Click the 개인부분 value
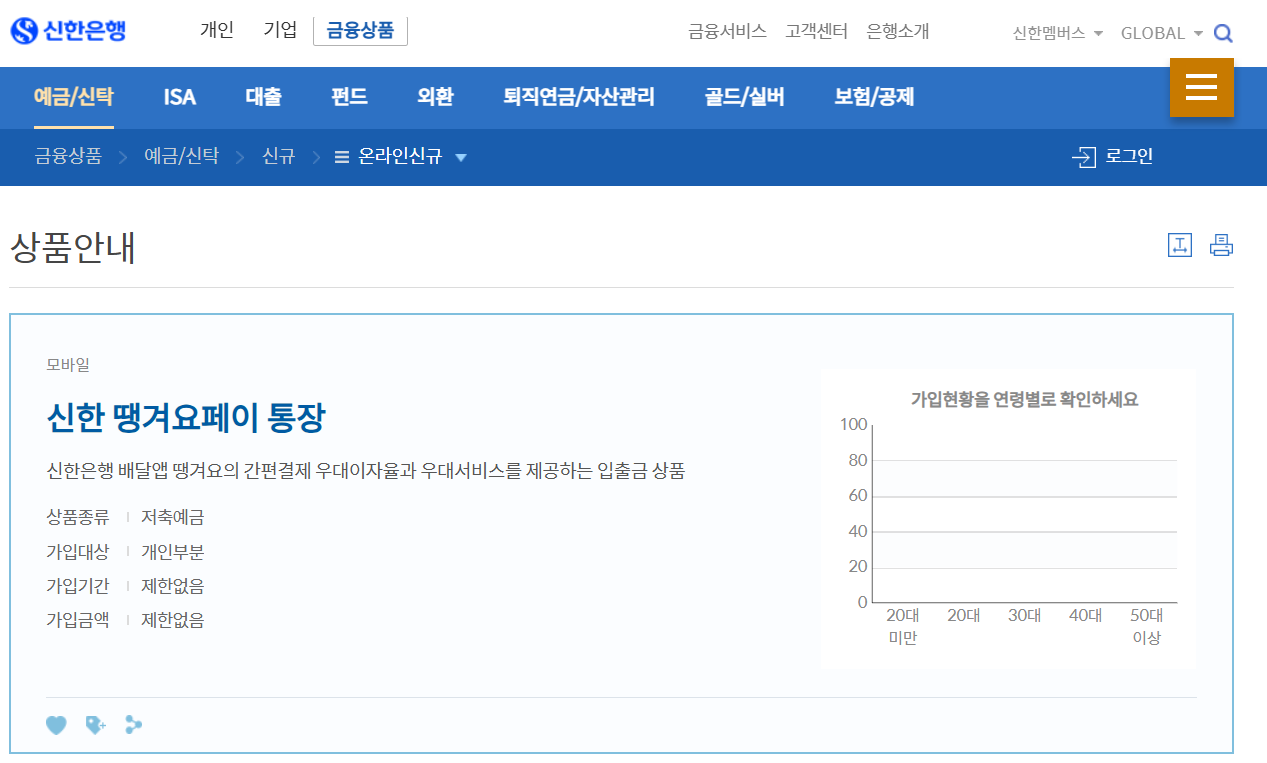This screenshot has height=763, width=1267. pos(173,552)
